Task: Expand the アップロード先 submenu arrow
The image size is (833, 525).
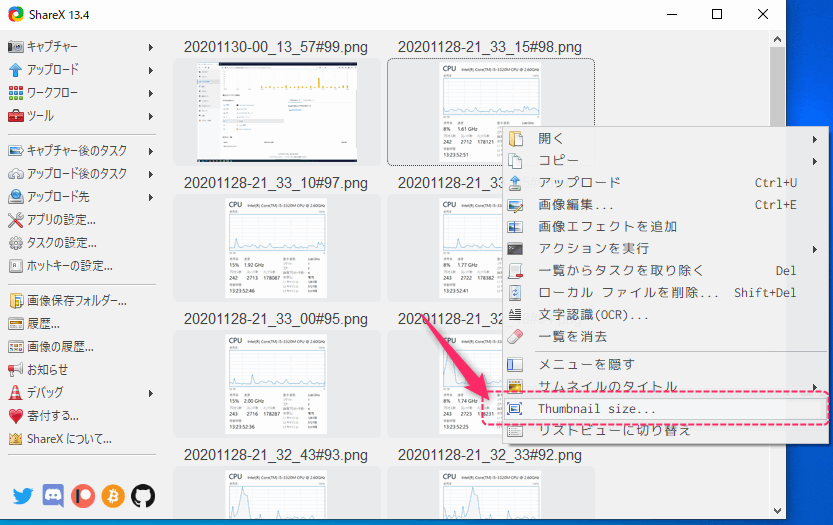Action: [151, 197]
